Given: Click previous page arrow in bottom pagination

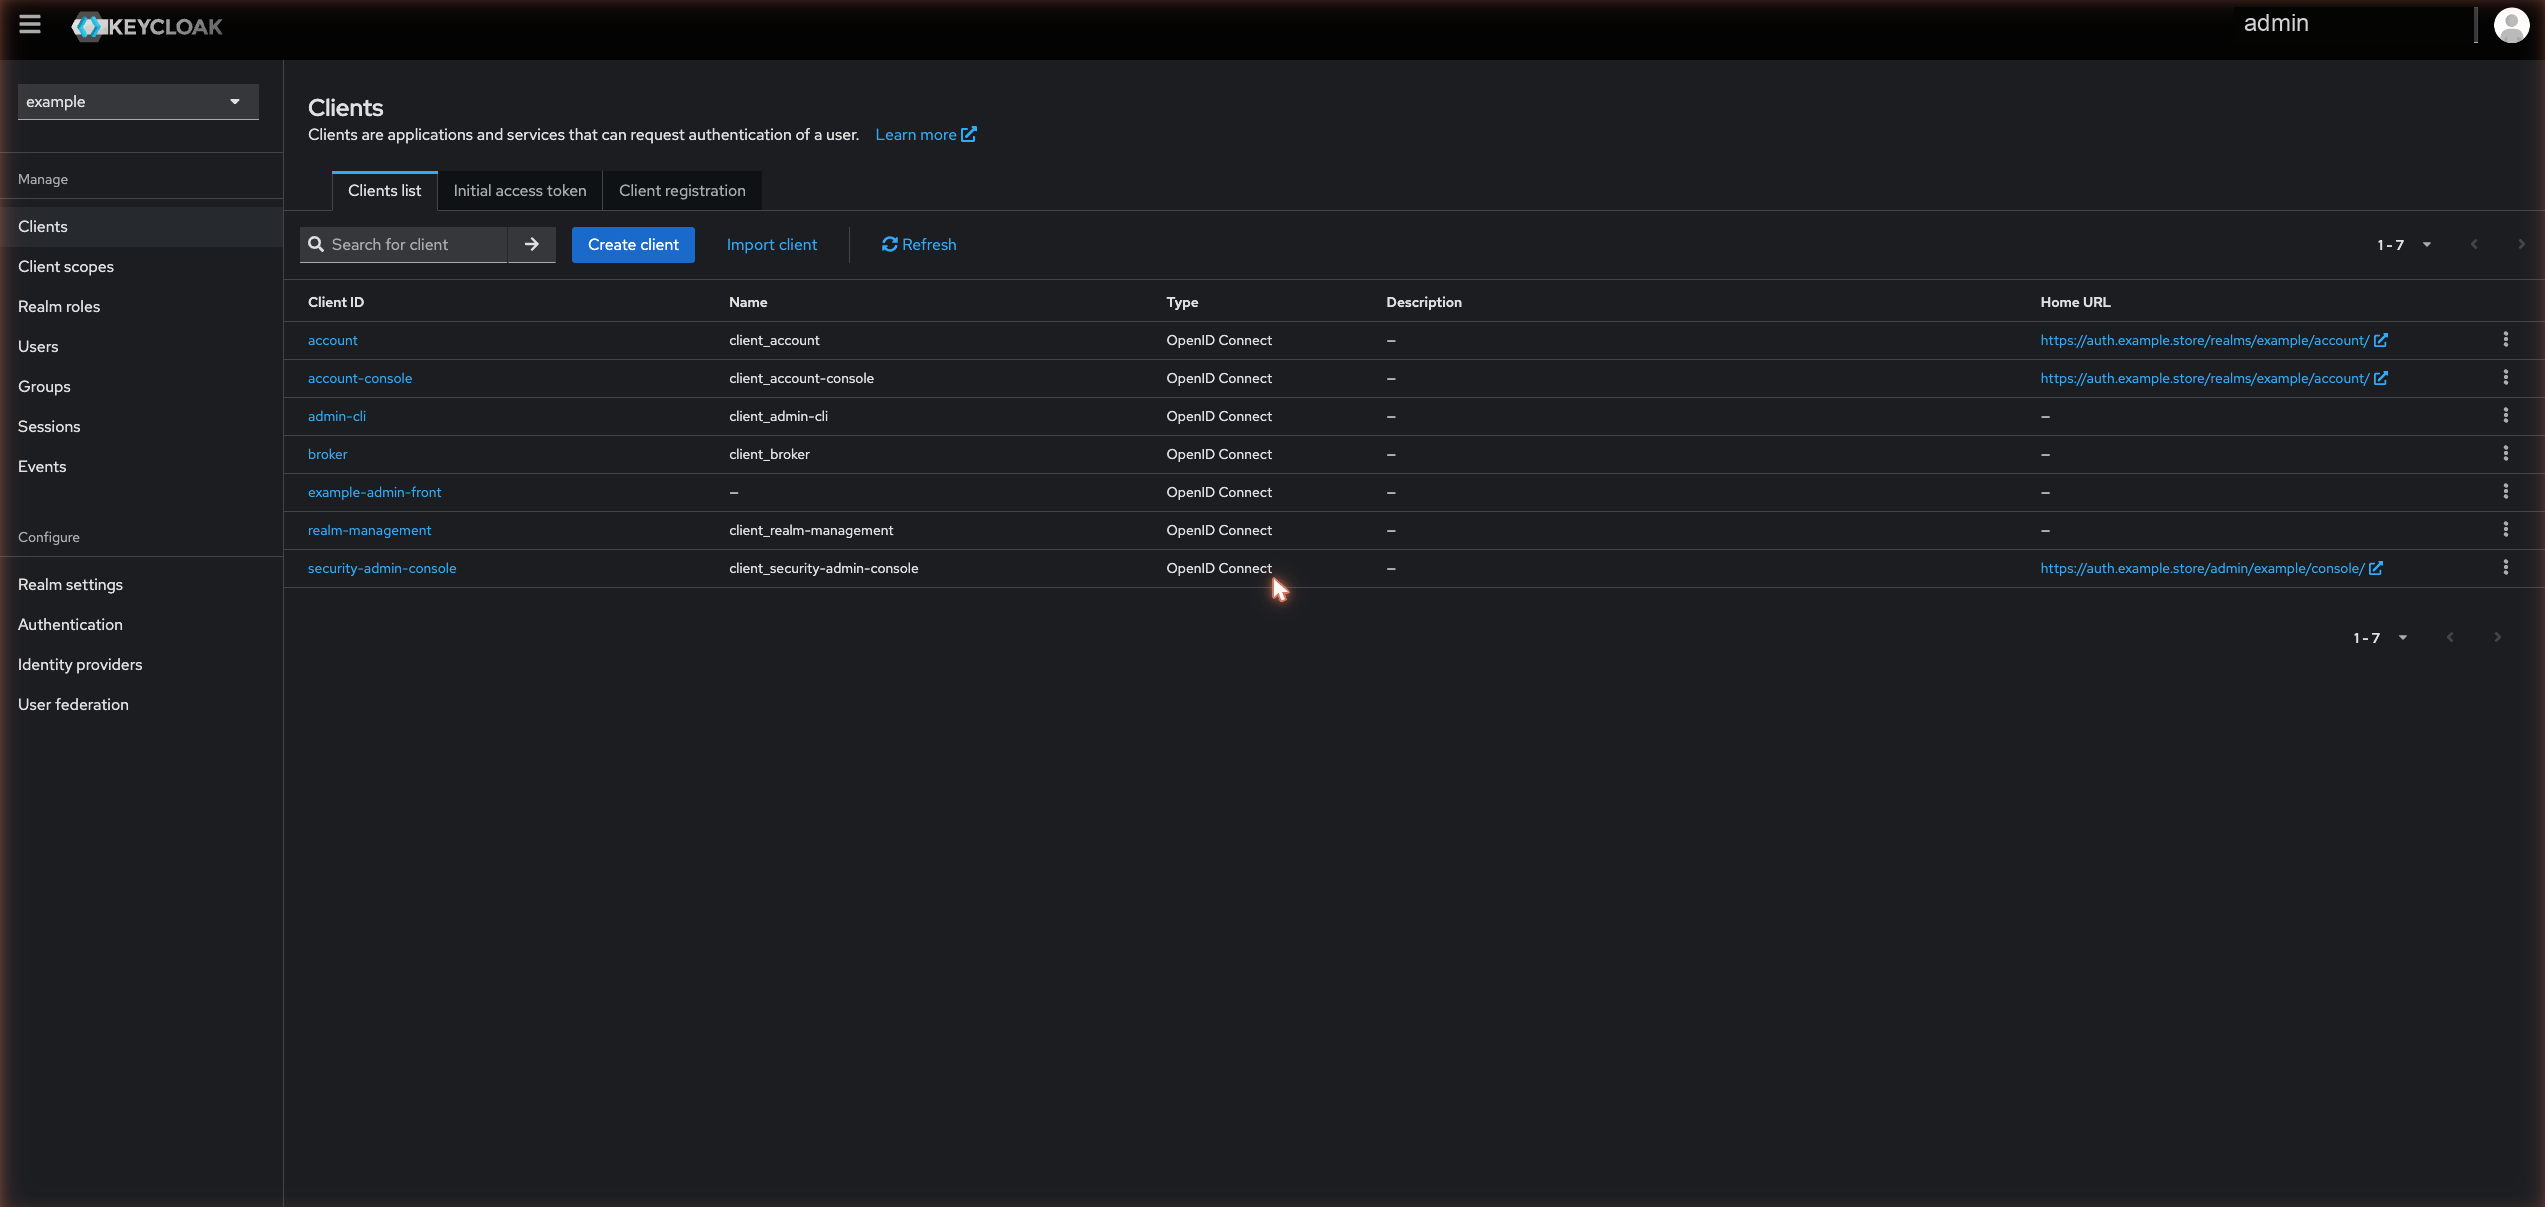Looking at the screenshot, I should [2450, 638].
